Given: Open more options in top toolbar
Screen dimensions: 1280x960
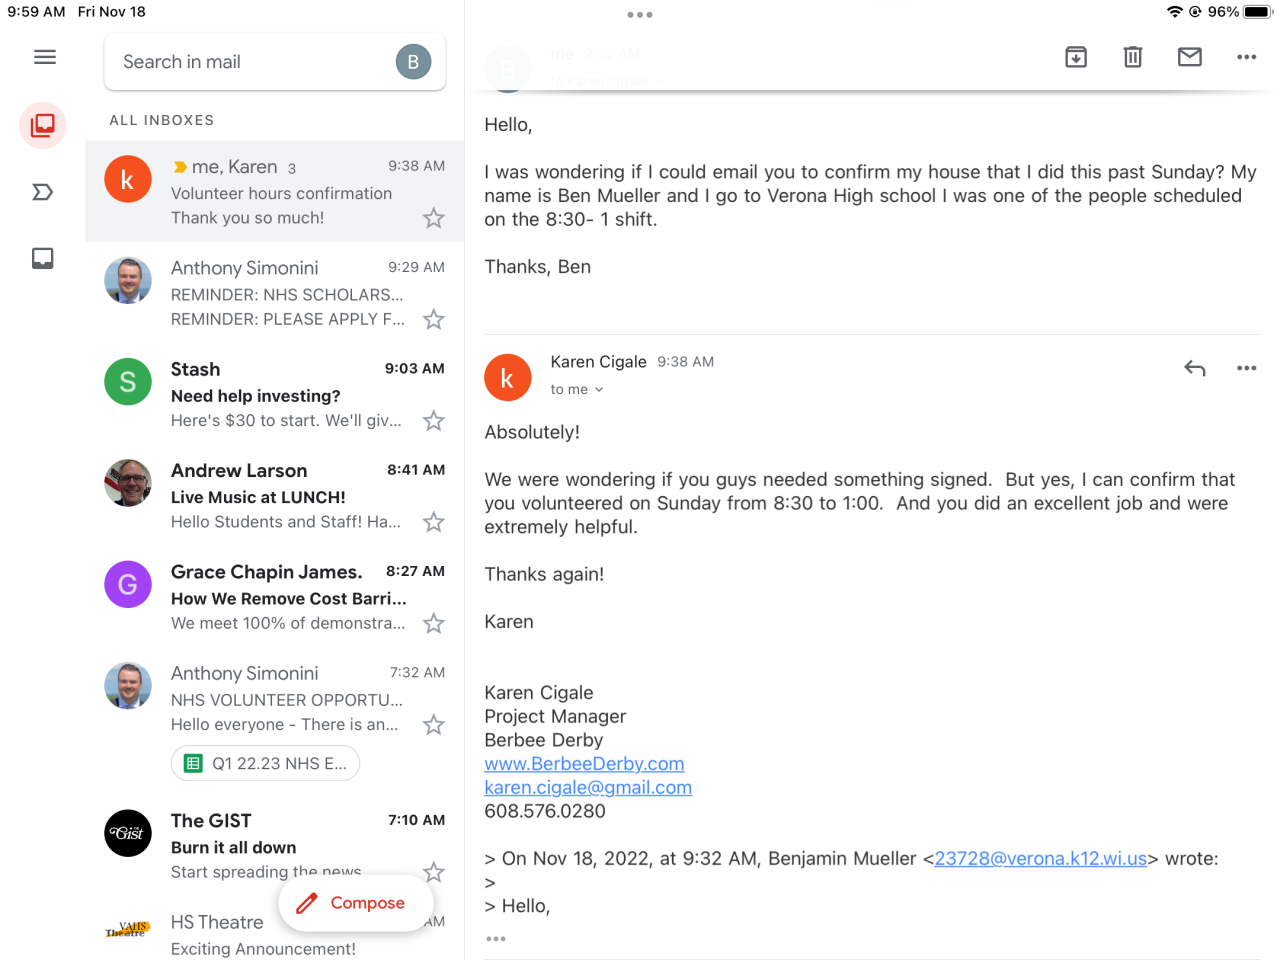Looking at the screenshot, I should point(1246,57).
